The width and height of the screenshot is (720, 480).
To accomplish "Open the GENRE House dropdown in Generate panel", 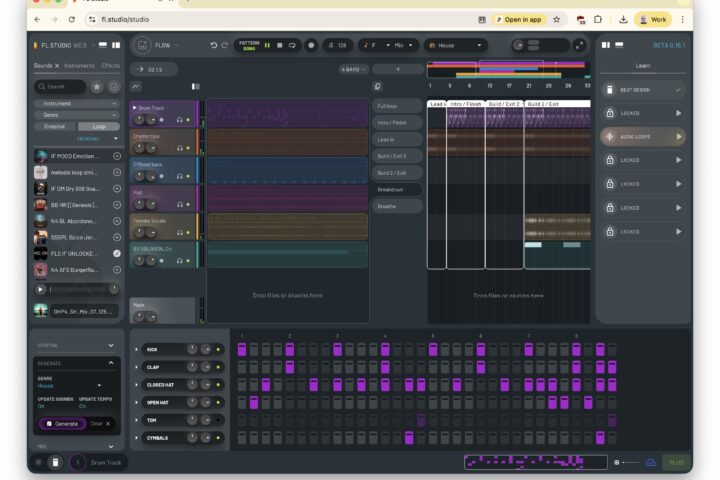I will click(x=70, y=385).
